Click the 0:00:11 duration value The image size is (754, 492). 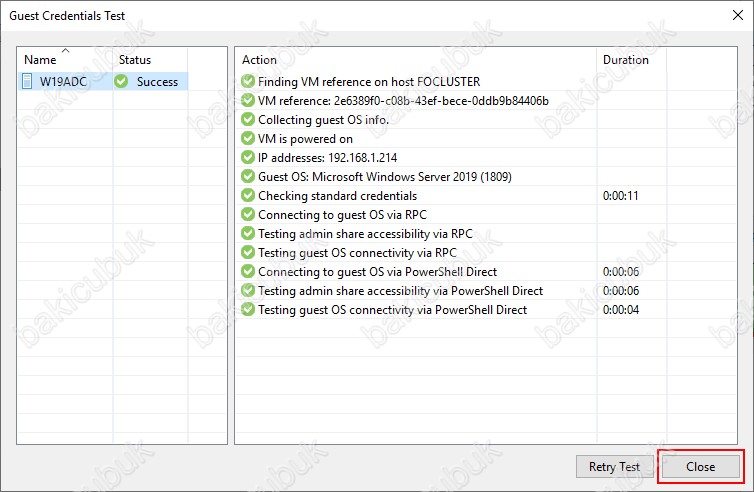620,196
